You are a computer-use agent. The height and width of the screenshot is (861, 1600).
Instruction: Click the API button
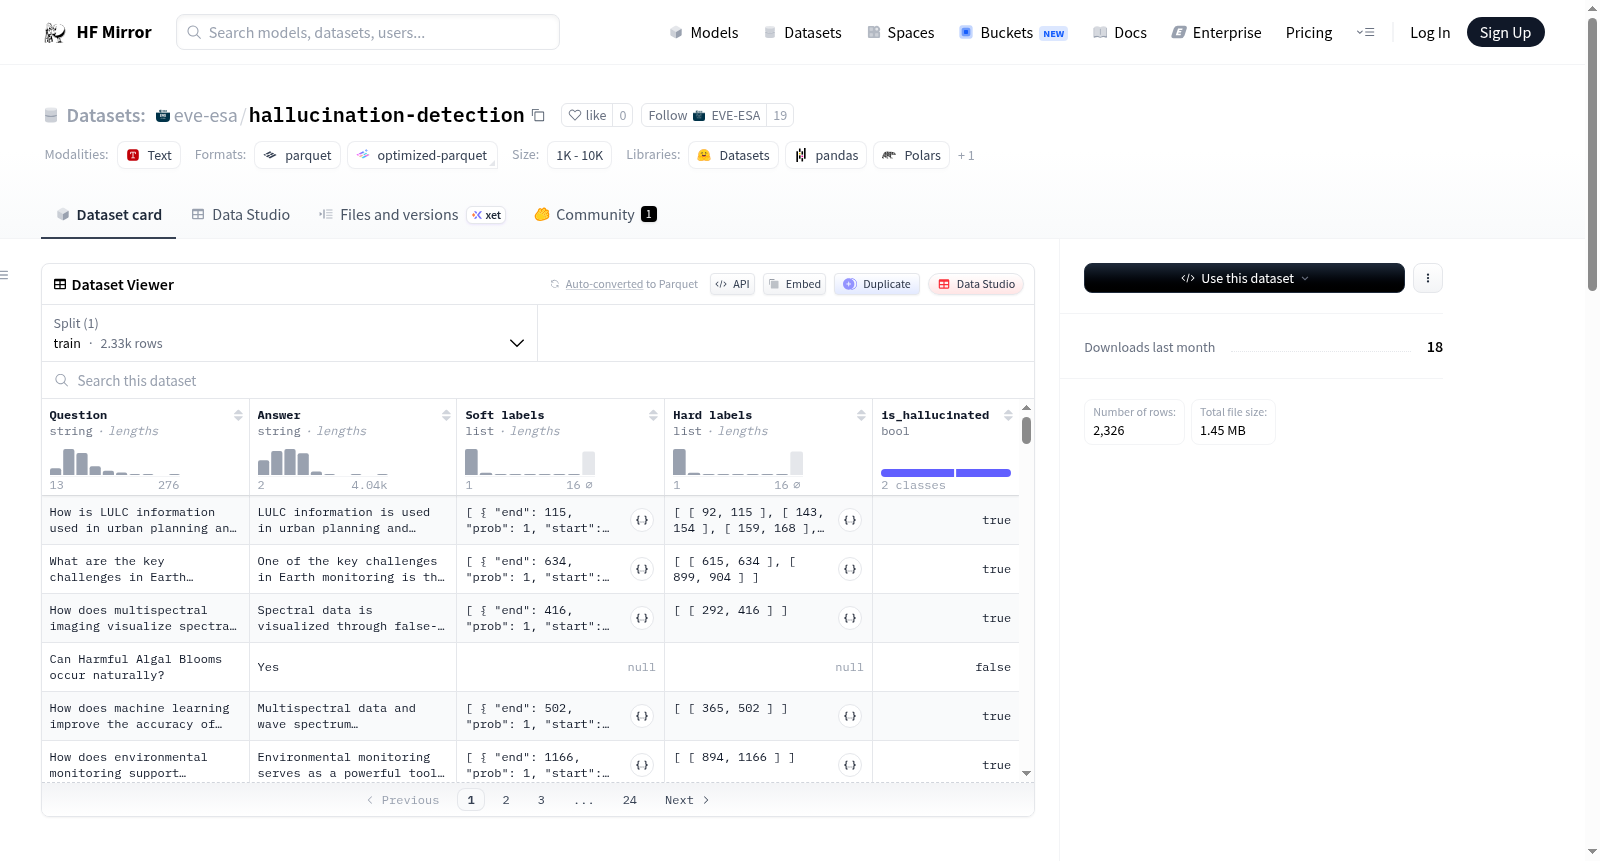click(732, 284)
